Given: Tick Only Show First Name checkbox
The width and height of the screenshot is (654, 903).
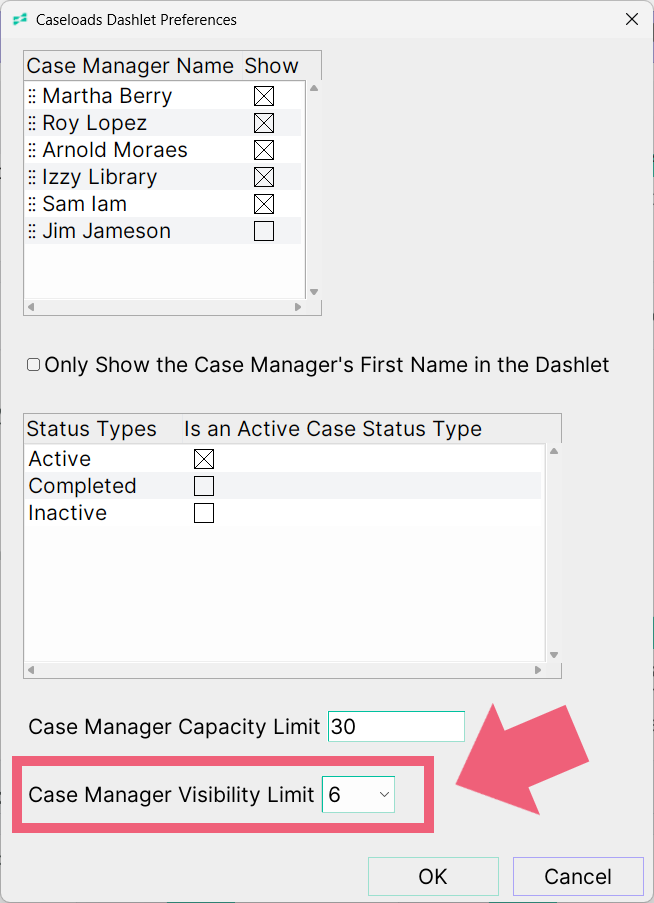Looking at the screenshot, I should (33, 365).
